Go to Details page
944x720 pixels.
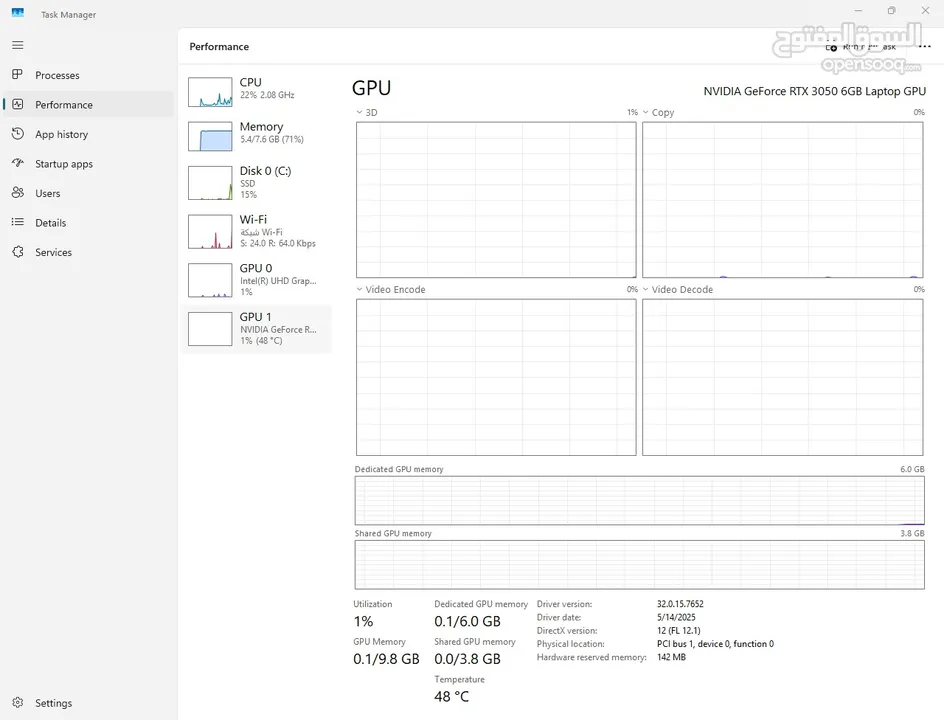[x=51, y=223]
